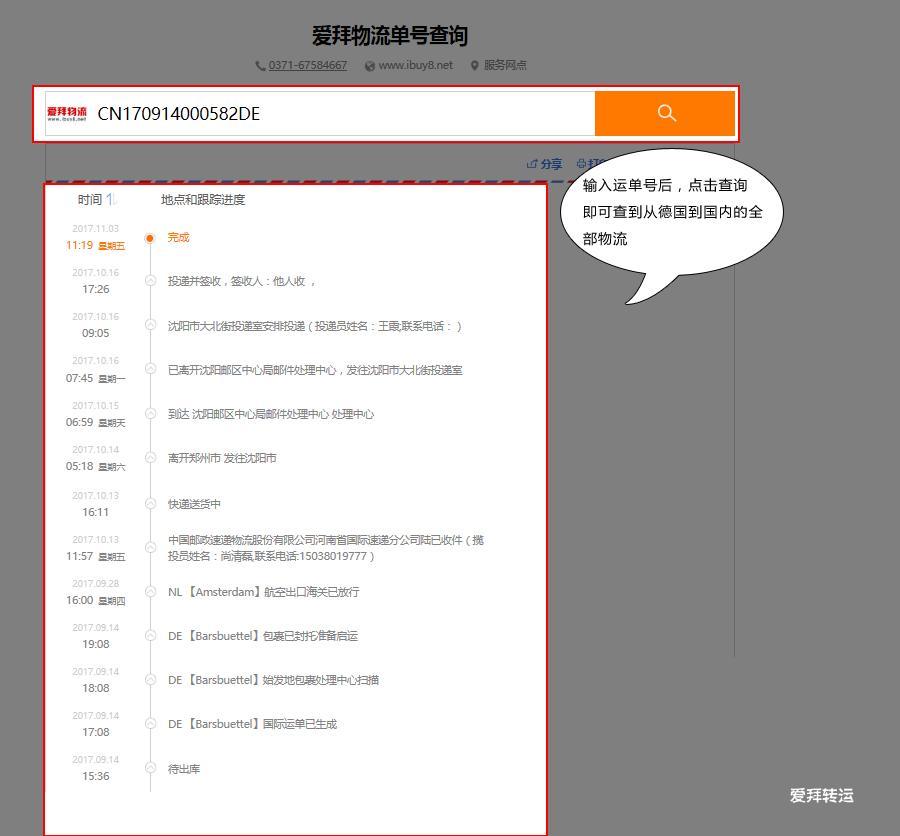Select DE Barsbuettel 国际运单已生成 entry
900x836 pixels.
[x=252, y=724]
